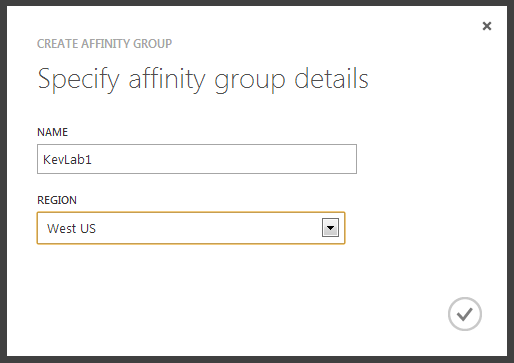Place cursor after KevLab1 text

(93, 160)
